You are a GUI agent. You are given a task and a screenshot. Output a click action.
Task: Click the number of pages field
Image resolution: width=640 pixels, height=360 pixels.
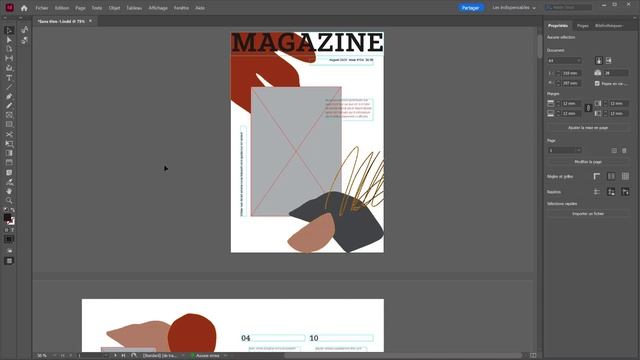pyautogui.click(x=616, y=73)
